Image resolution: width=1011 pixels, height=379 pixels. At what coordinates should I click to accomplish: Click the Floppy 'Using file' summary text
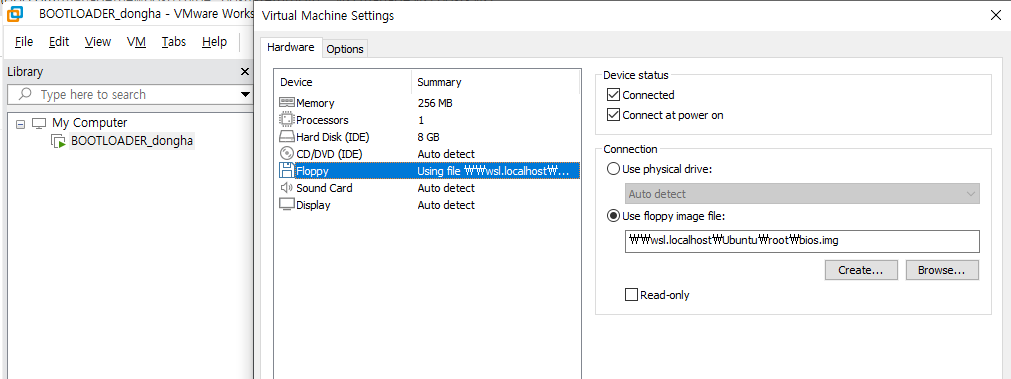tap(493, 171)
